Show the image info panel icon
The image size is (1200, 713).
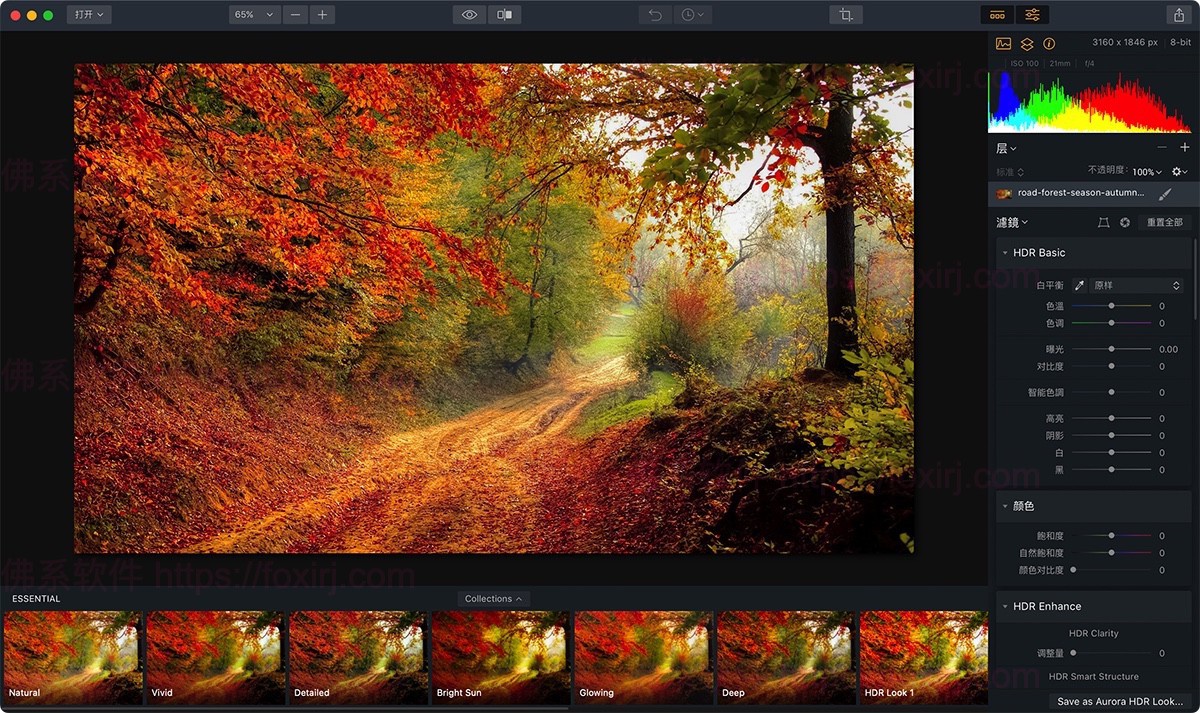tap(1049, 44)
